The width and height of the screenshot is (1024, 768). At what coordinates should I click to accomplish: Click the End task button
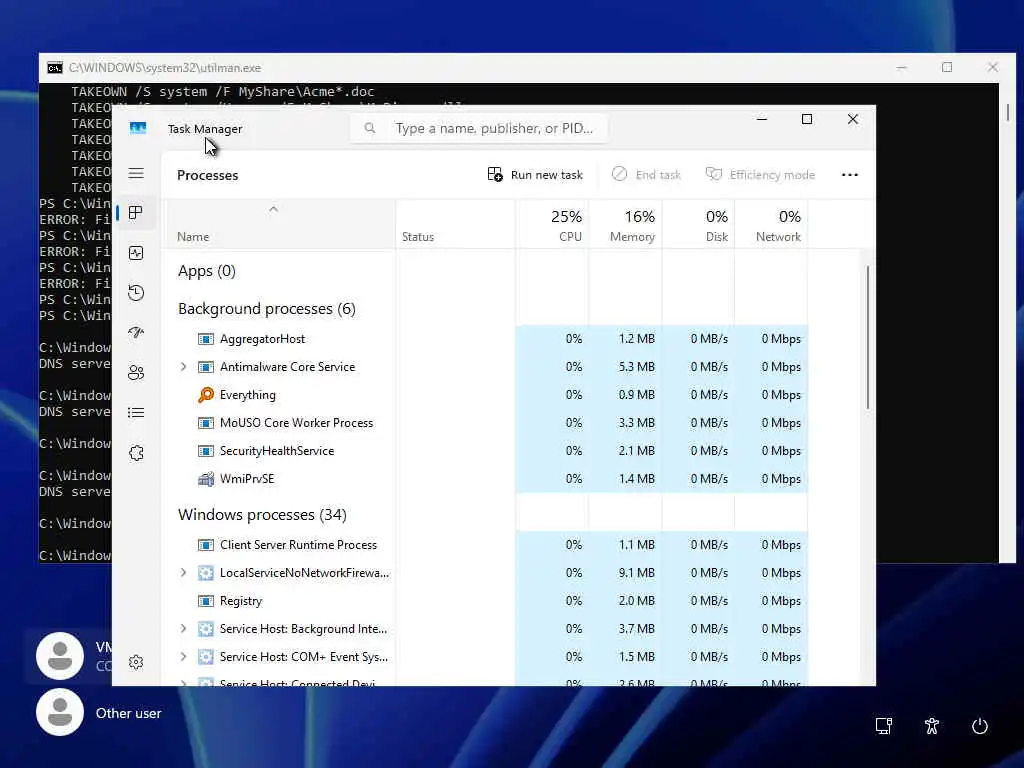pyautogui.click(x=647, y=174)
